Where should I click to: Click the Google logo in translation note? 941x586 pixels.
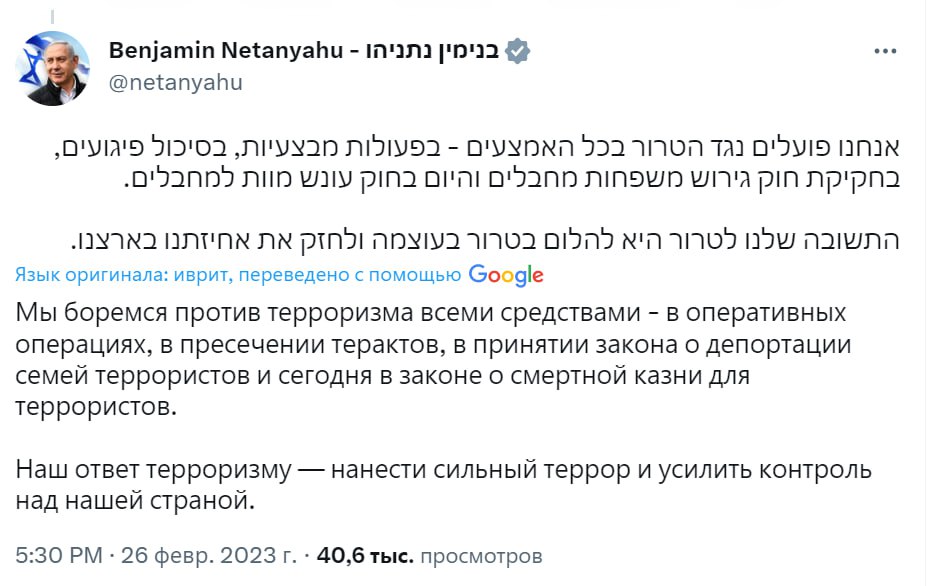(x=505, y=274)
